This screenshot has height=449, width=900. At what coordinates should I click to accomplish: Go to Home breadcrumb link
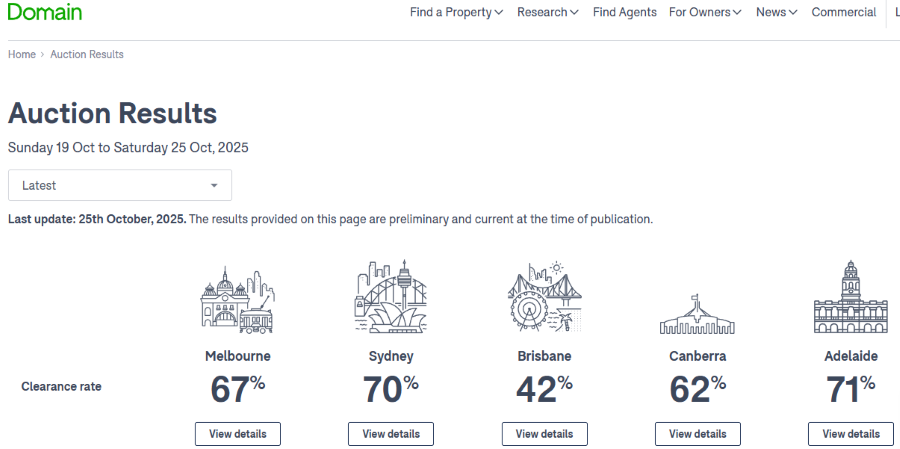click(22, 55)
